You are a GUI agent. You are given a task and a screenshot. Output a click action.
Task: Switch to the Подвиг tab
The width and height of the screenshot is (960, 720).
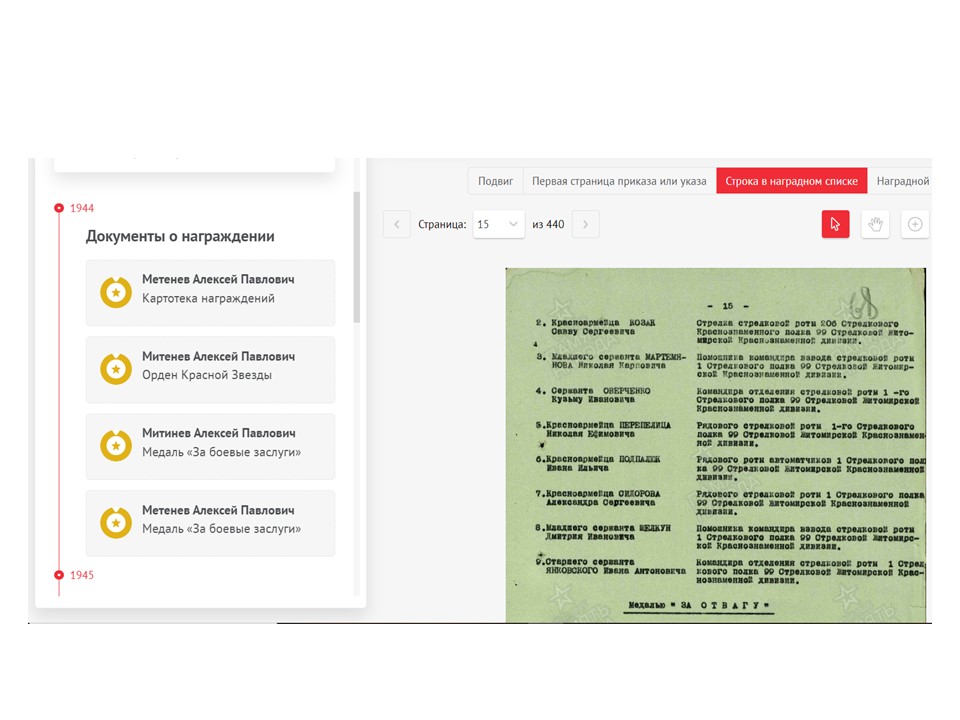tap(495, 181)
